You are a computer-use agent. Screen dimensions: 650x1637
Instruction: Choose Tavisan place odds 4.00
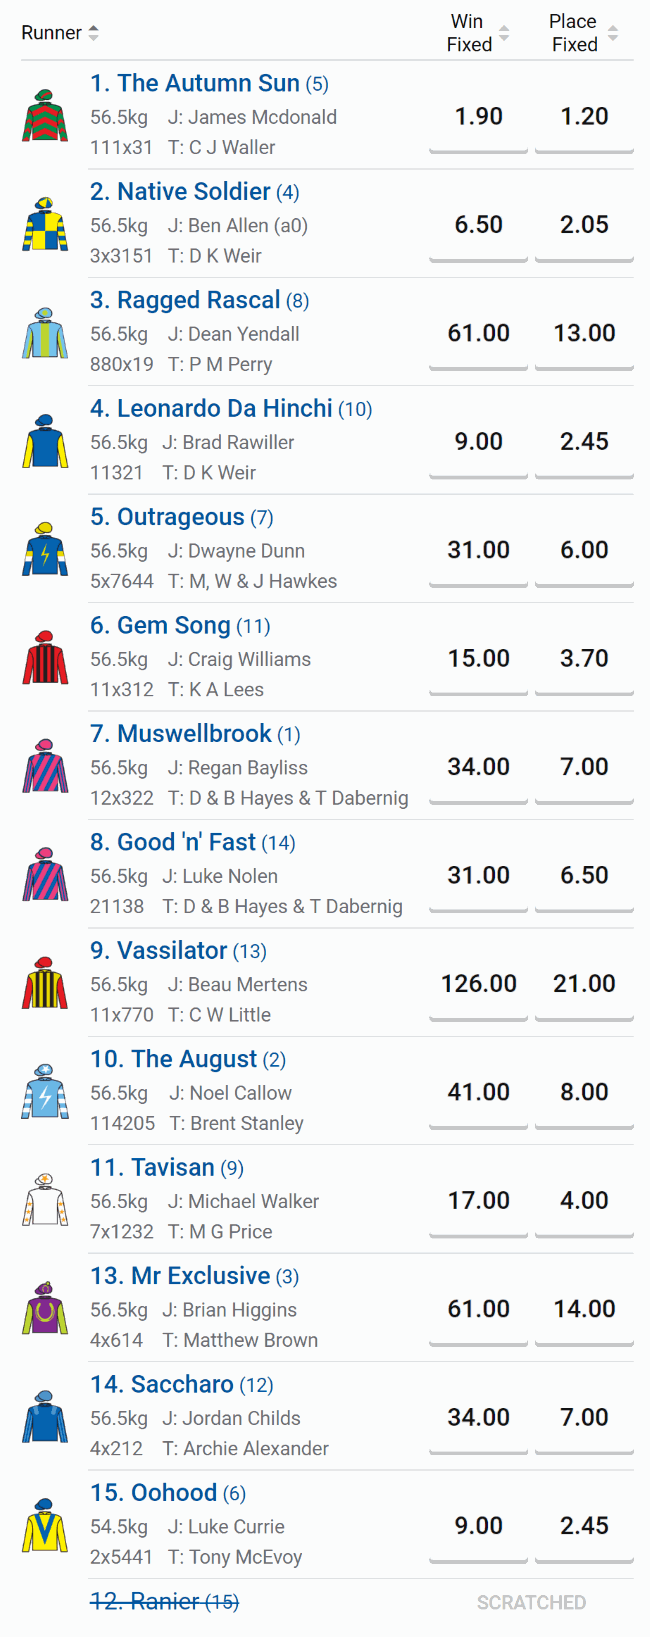(584, 1201)
